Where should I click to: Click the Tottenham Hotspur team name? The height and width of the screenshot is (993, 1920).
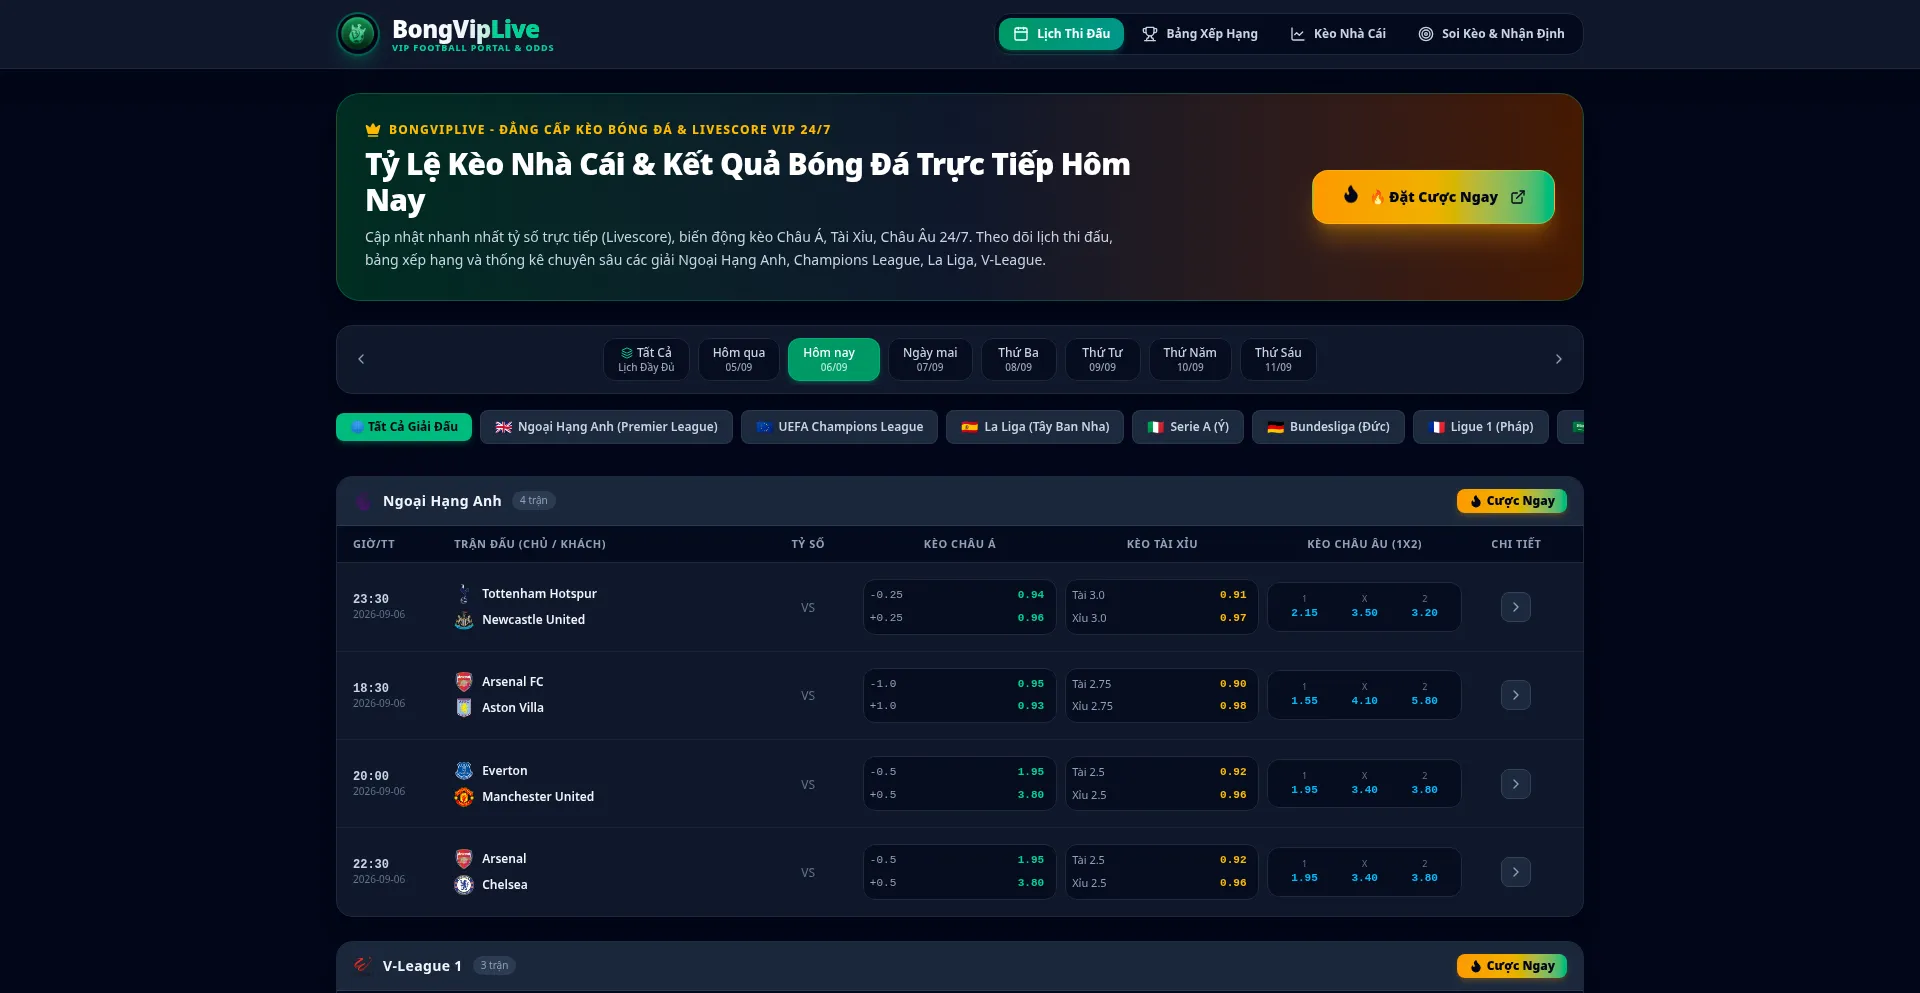[539, 594]
